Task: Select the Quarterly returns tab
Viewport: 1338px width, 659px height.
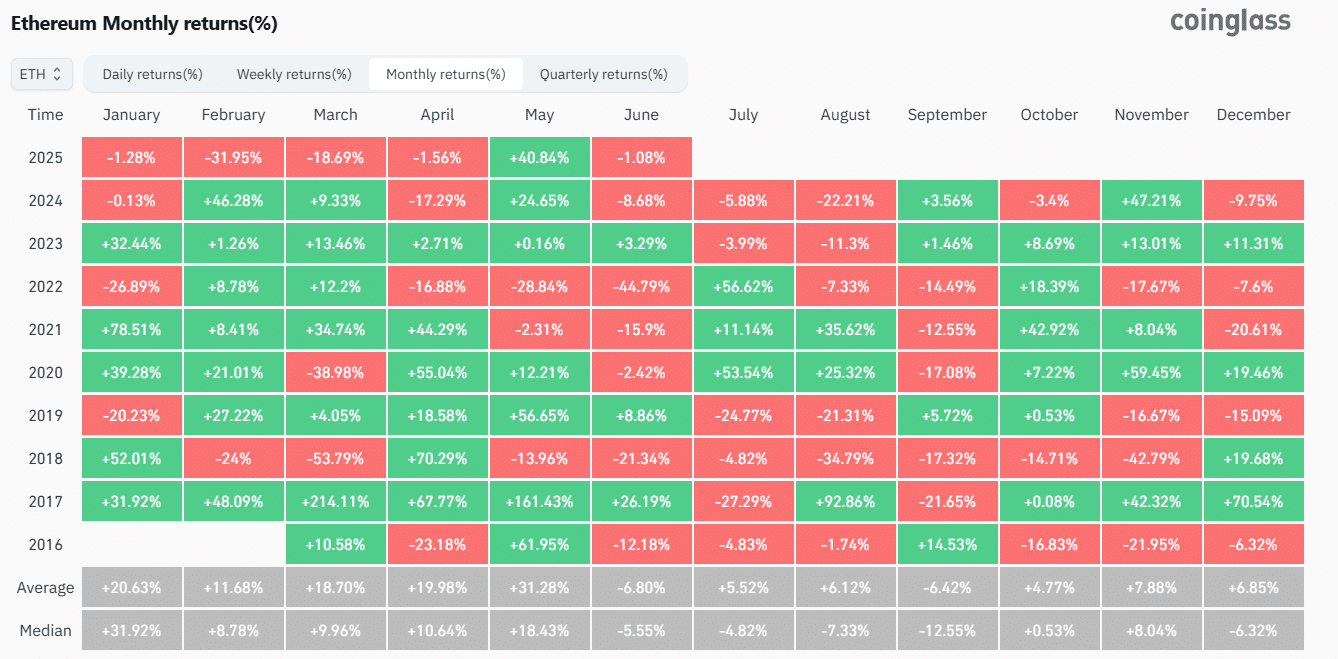Action: point(602,73)
